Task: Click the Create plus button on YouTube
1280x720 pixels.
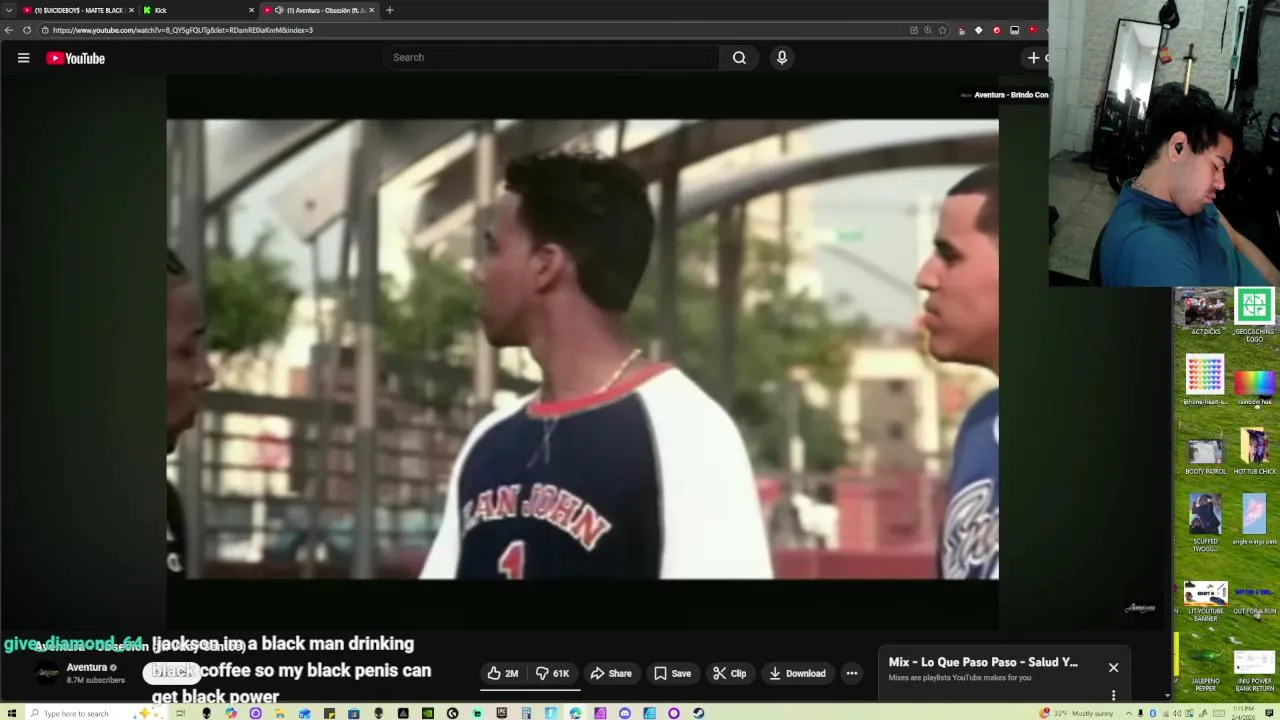Action: coord(1034,58)
